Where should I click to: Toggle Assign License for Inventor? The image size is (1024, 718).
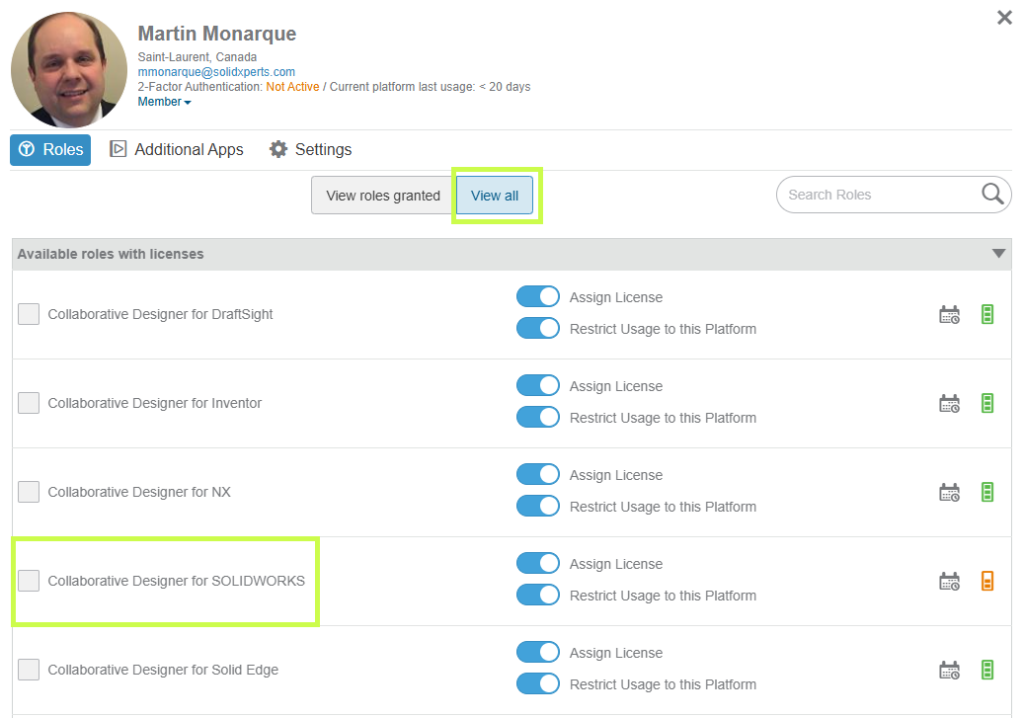click(538, 385)
